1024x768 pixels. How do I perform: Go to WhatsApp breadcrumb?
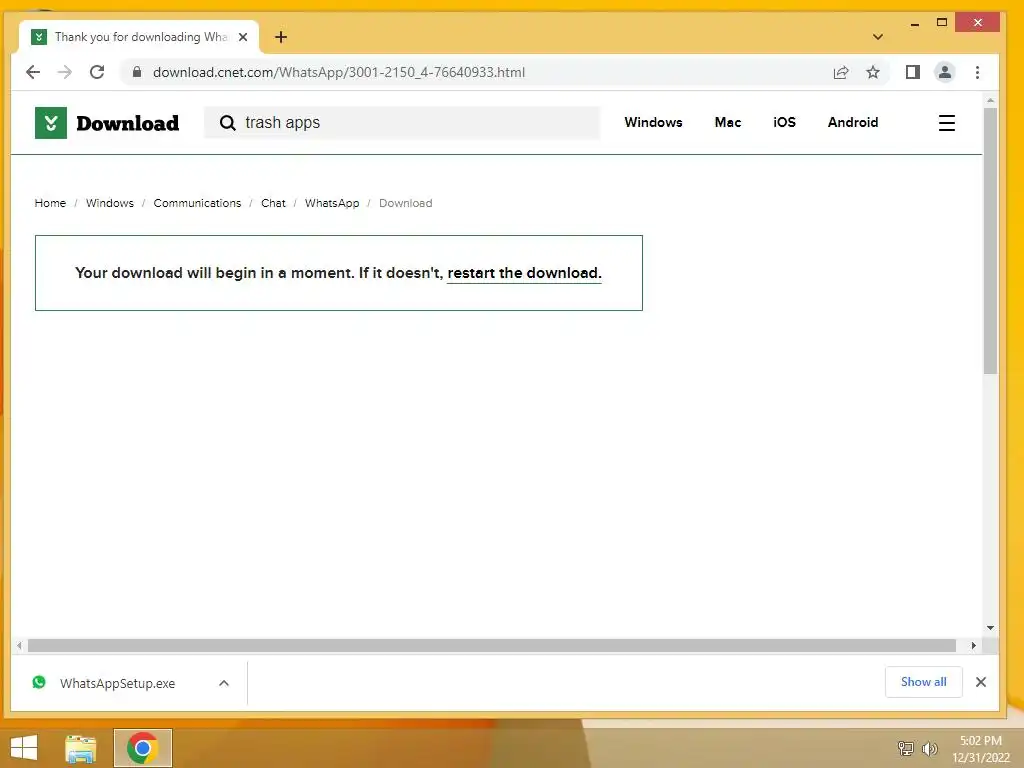(x=332, y=203)
